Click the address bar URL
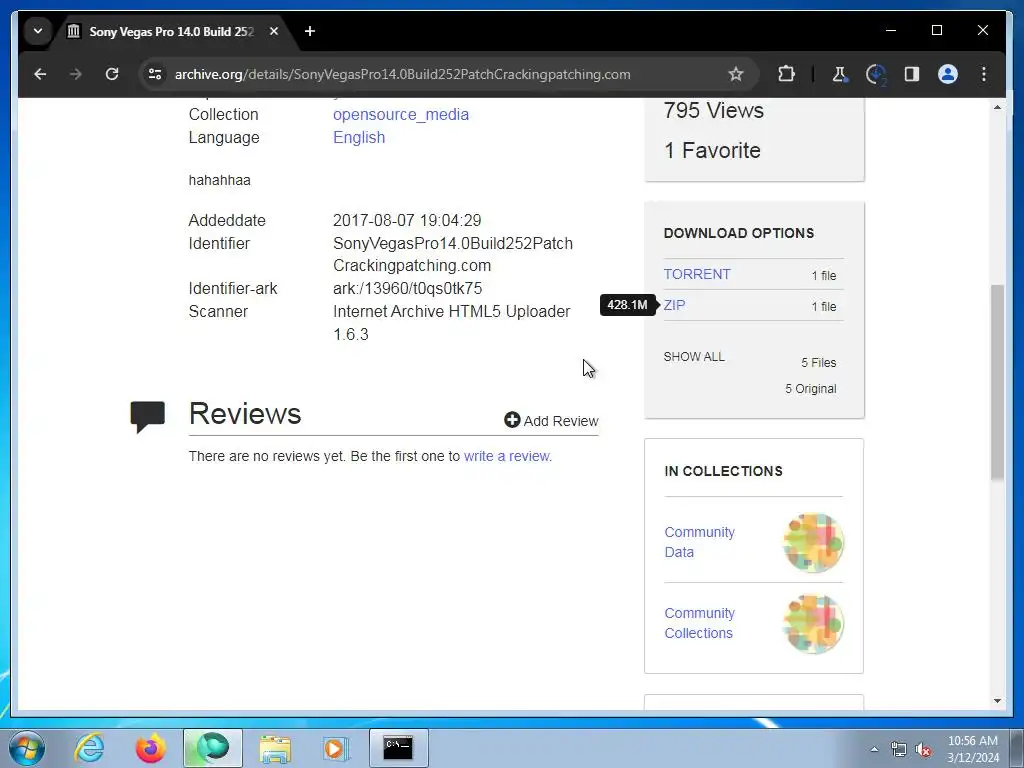This screenshot has width=1024, height=768. coord(402,74)
